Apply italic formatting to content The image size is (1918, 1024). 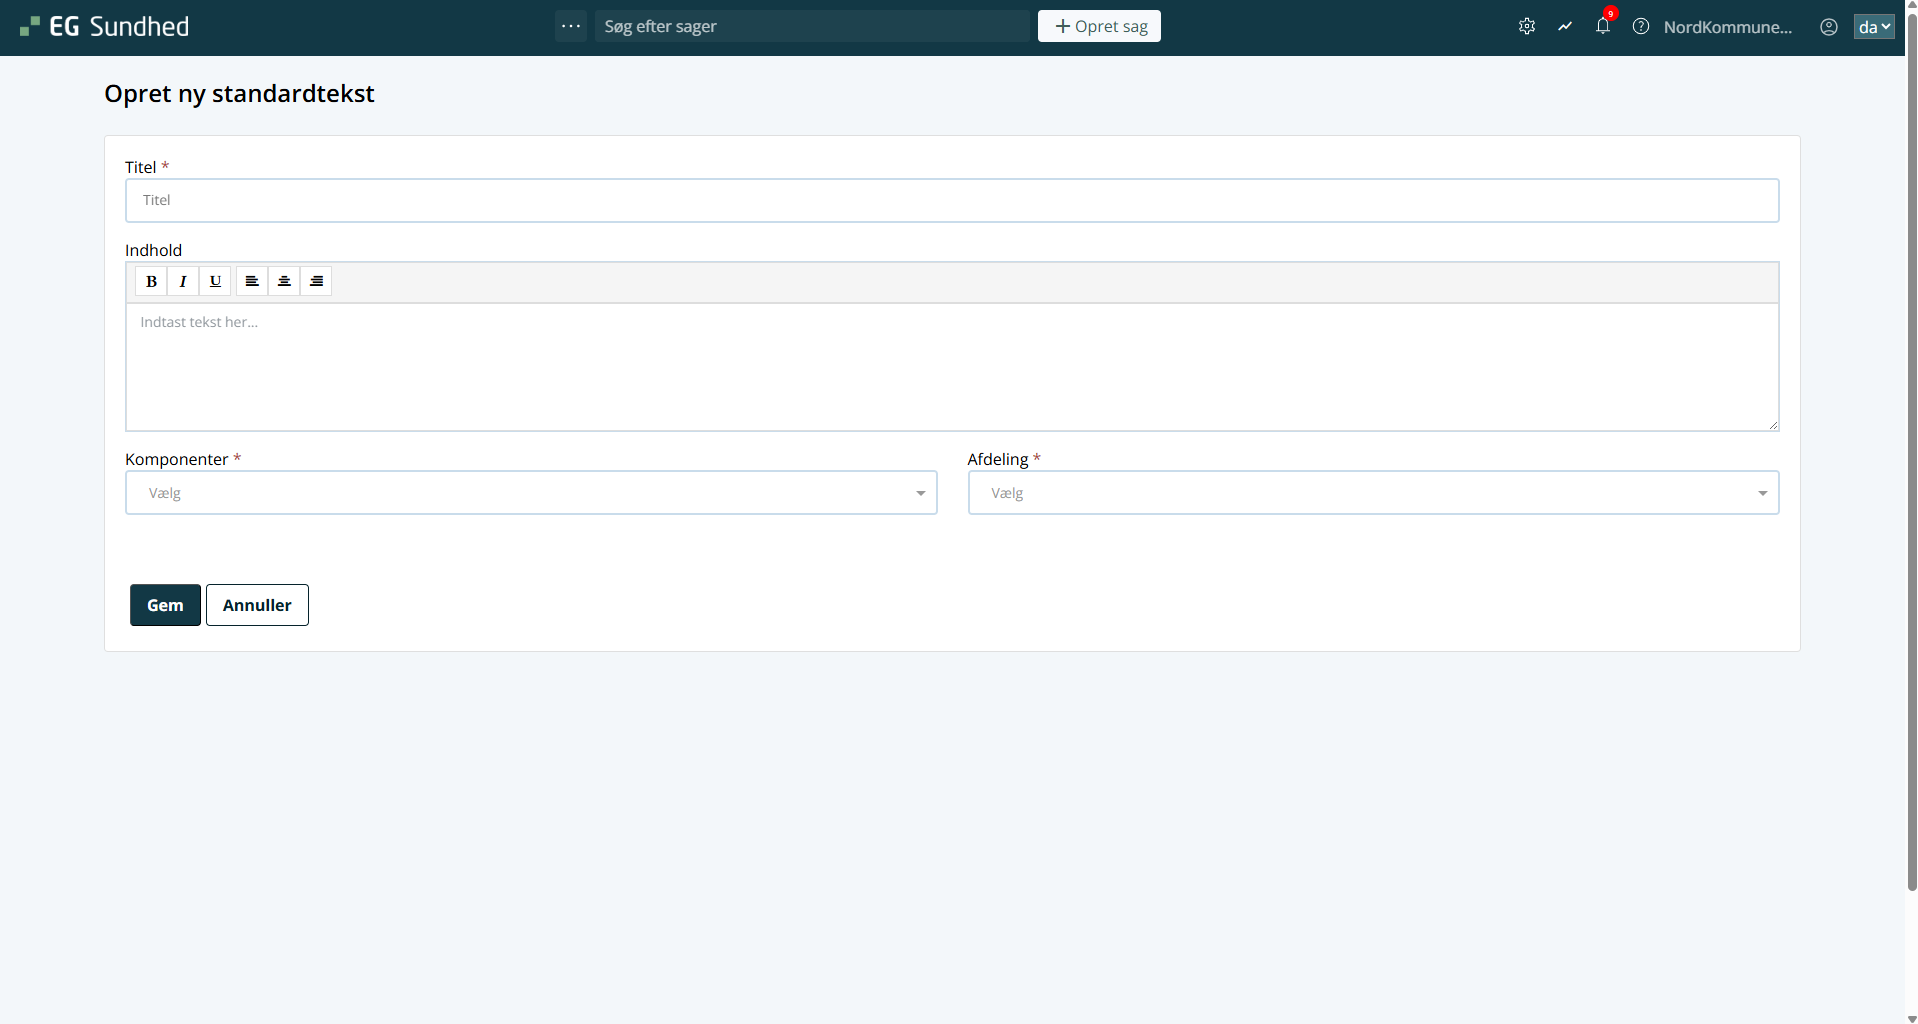click(183, 282)
